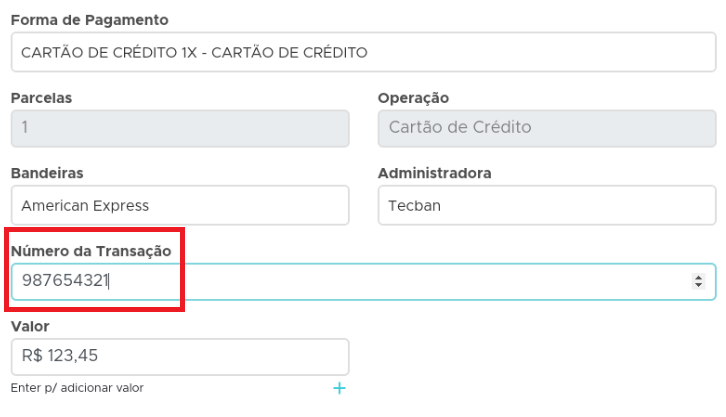Image resolution: width=726 pixels, height=417 pixels.
Task: Click the Valor label
Action: pyautogui.click(x=30, y=326)
